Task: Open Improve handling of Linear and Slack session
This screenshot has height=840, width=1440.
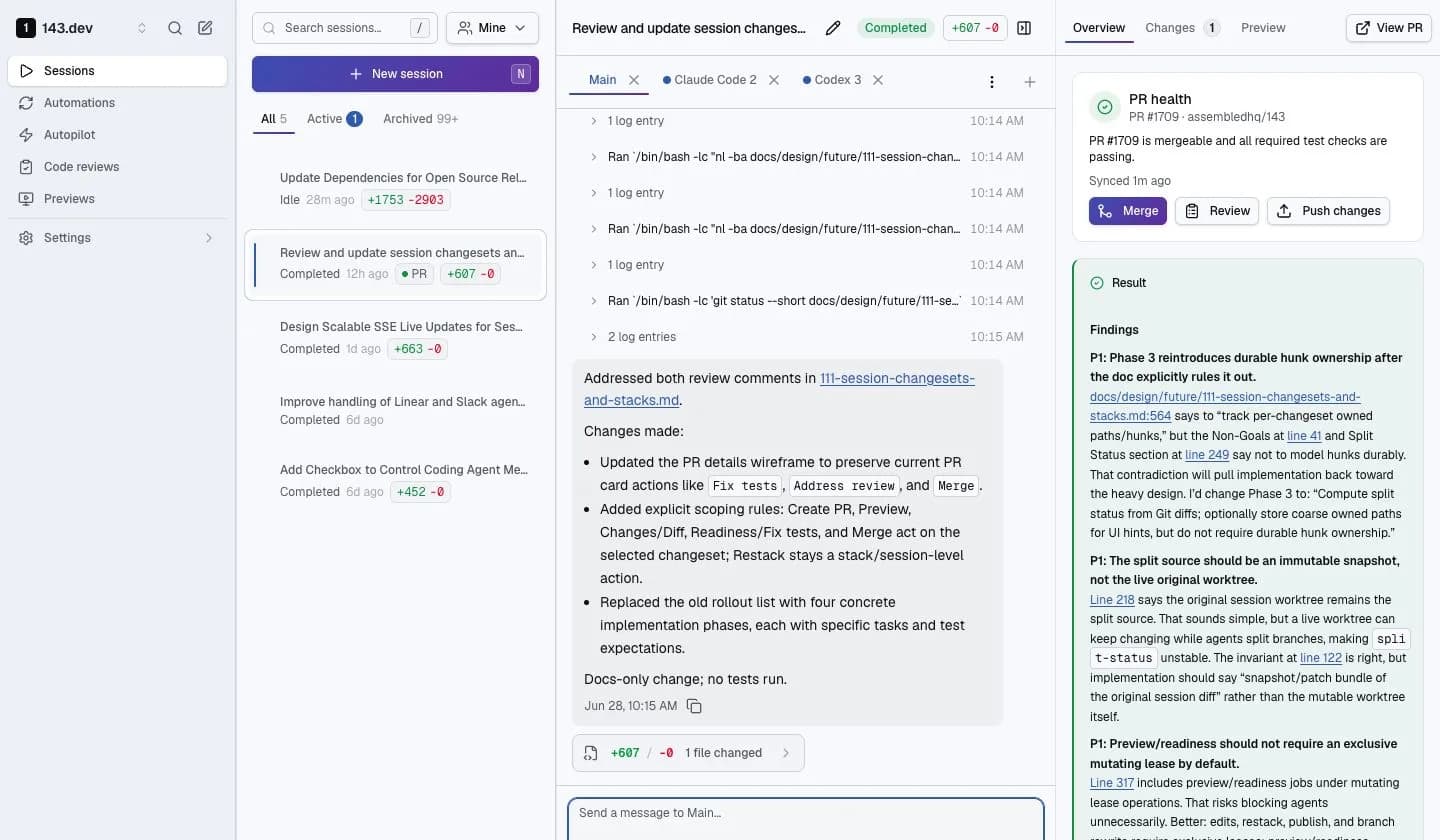Action: pyautogui.click(x=395, y=410)
